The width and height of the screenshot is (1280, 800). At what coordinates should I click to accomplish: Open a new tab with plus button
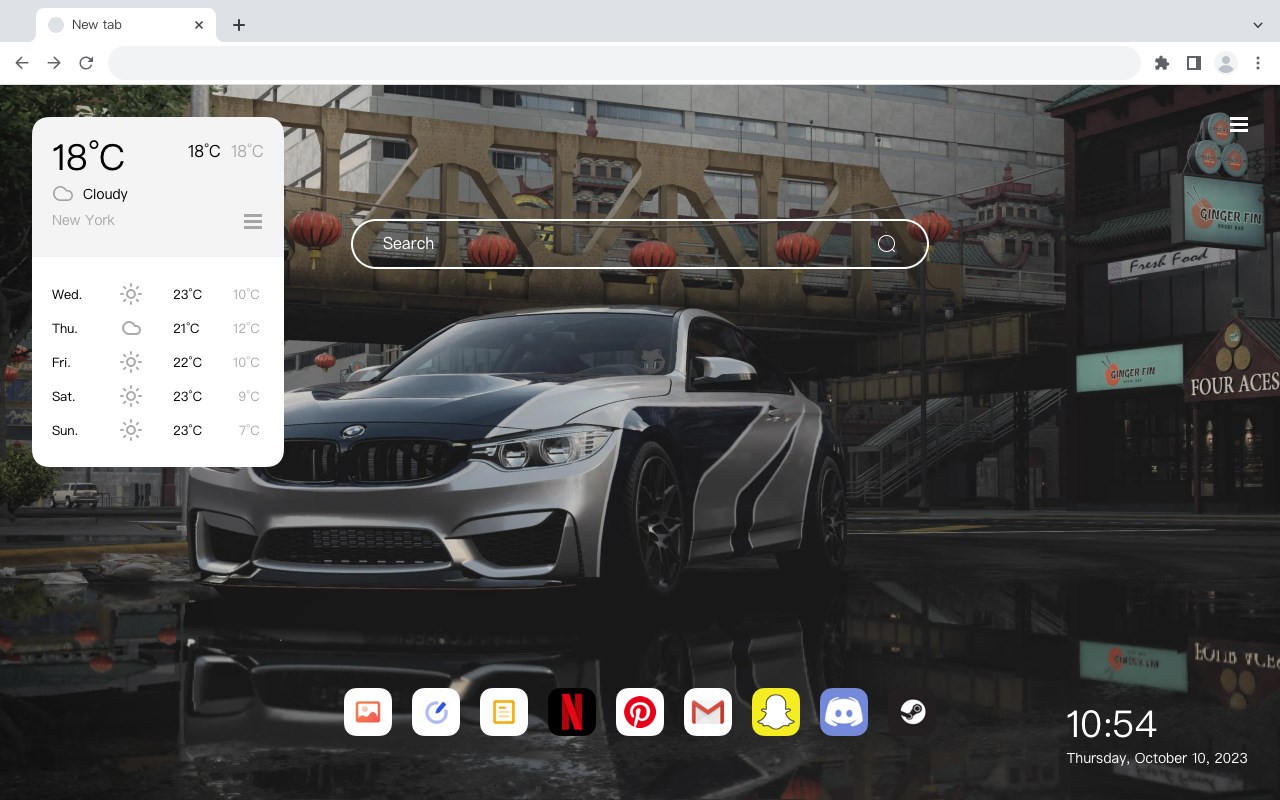(x=238, y=25)
